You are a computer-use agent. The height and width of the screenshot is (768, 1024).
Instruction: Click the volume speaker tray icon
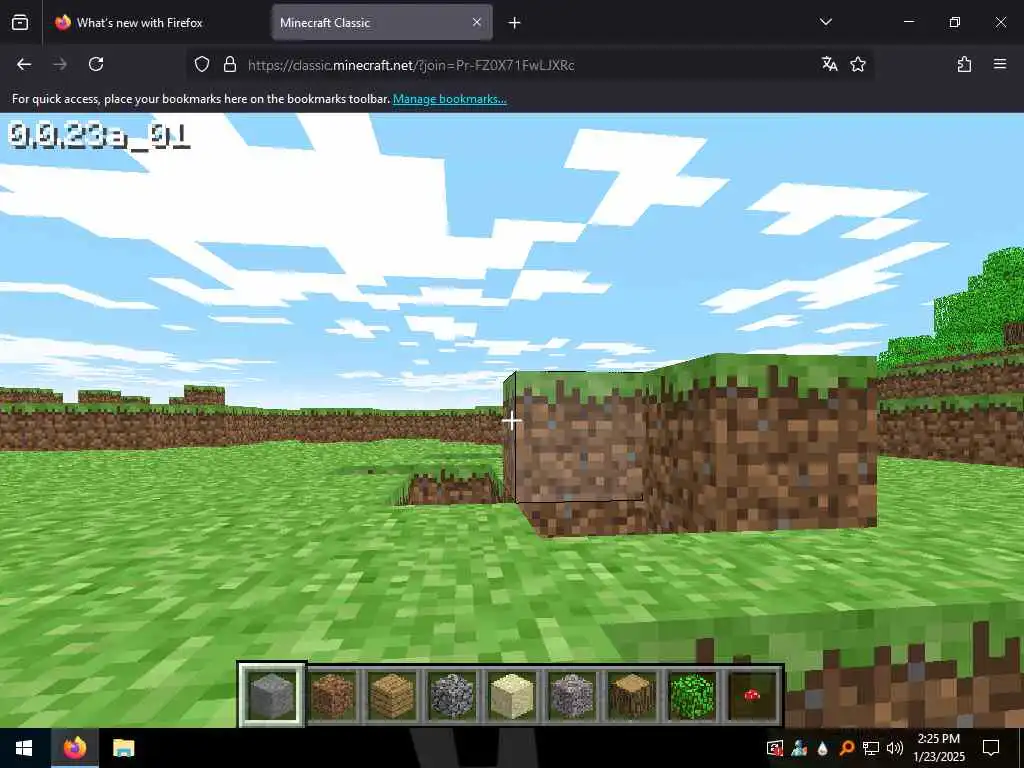895,748
